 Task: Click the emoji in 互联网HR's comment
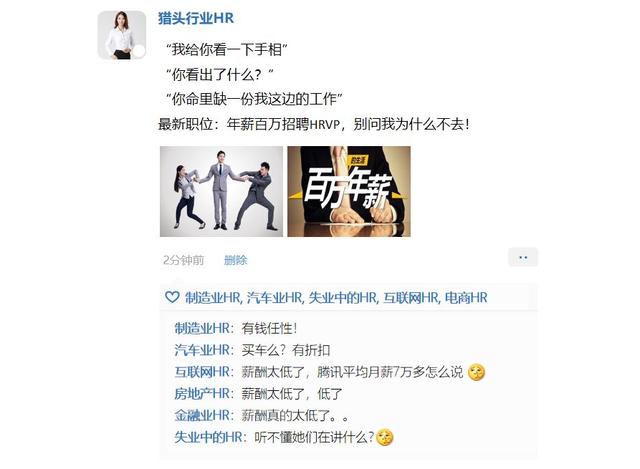pos(476,372)
